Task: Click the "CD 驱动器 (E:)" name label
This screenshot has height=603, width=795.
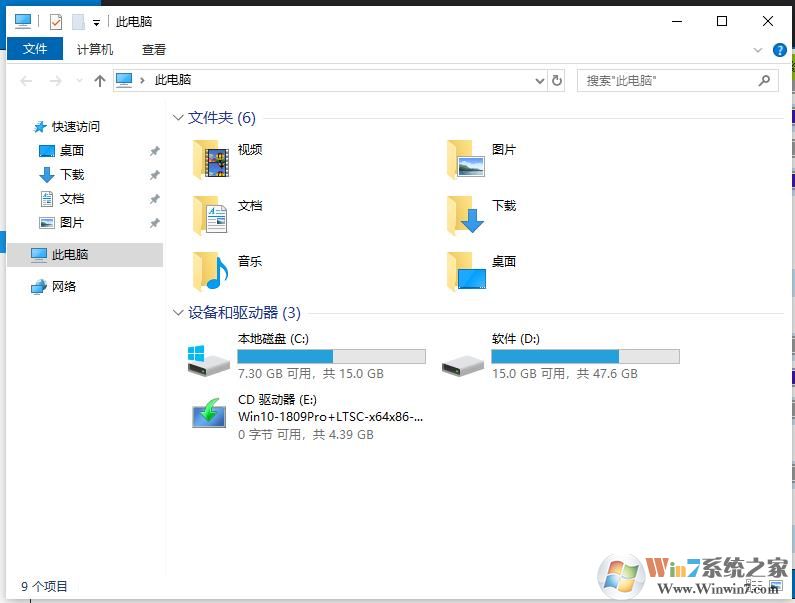Action: (x=277, y=400)
